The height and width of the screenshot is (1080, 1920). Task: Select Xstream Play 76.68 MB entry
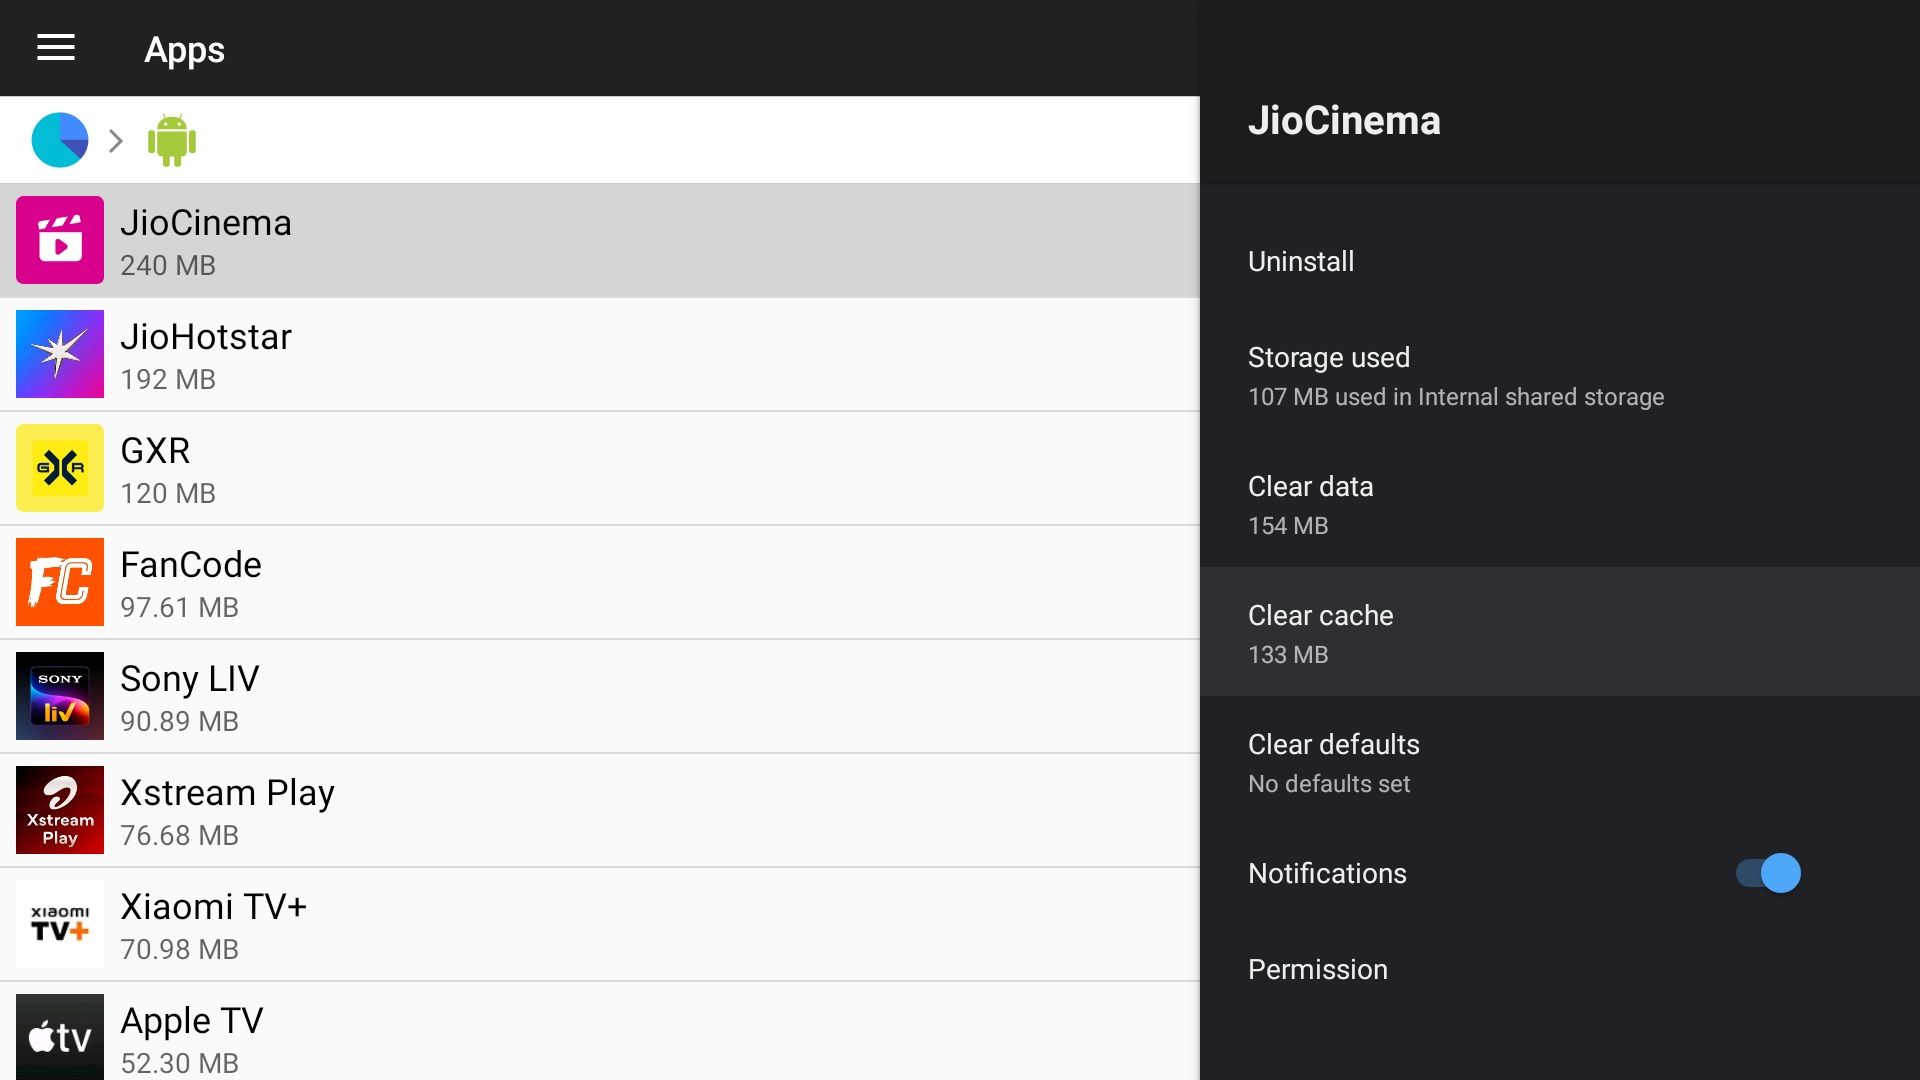[600, 810]
